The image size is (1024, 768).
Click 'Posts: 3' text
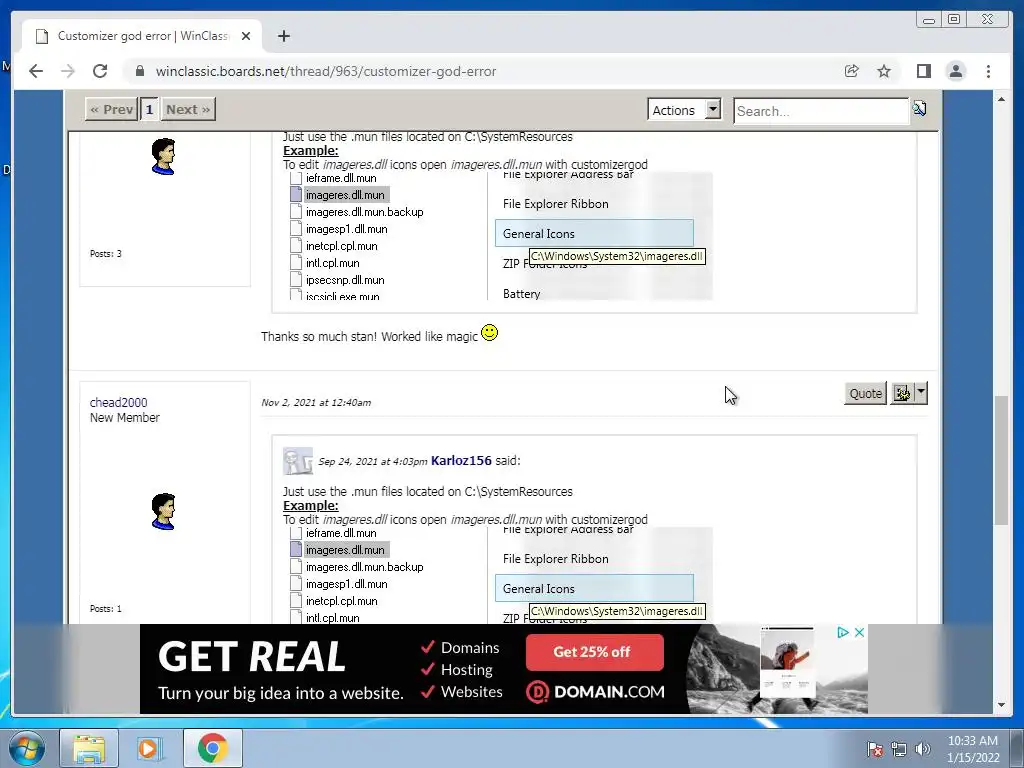pyautogui.click(x=106, y=253)
